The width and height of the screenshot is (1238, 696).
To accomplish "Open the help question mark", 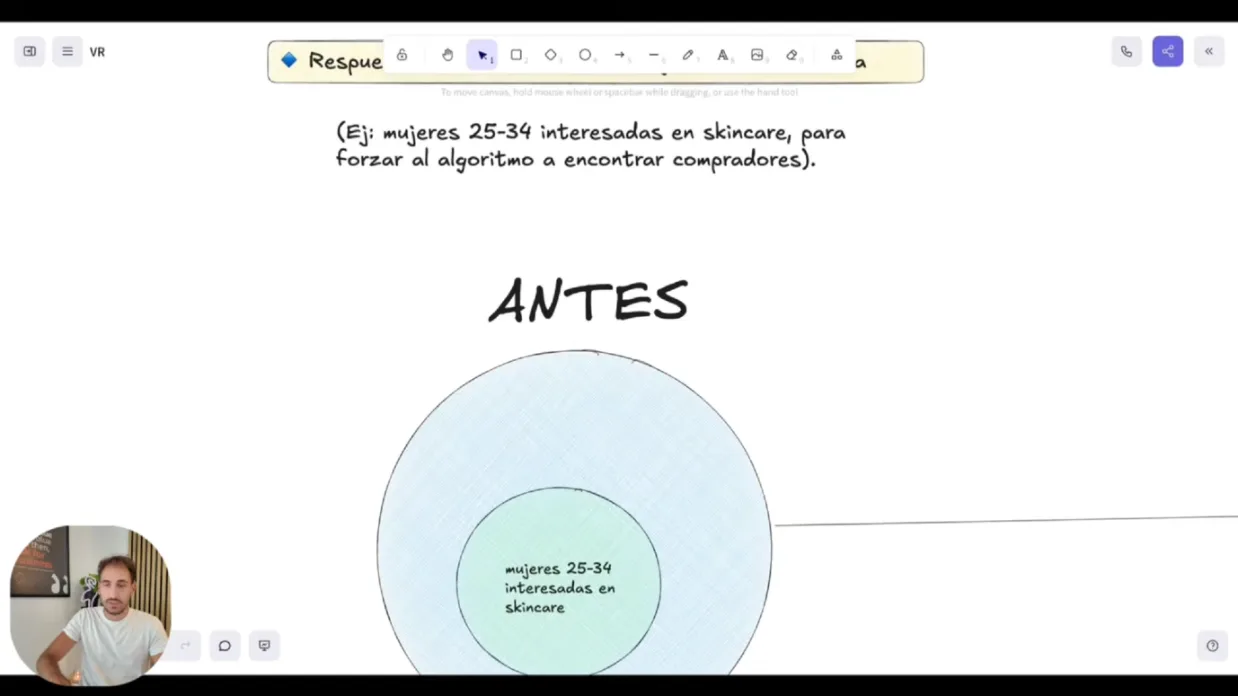I will pyautogui.click(x=1212, y=646).
